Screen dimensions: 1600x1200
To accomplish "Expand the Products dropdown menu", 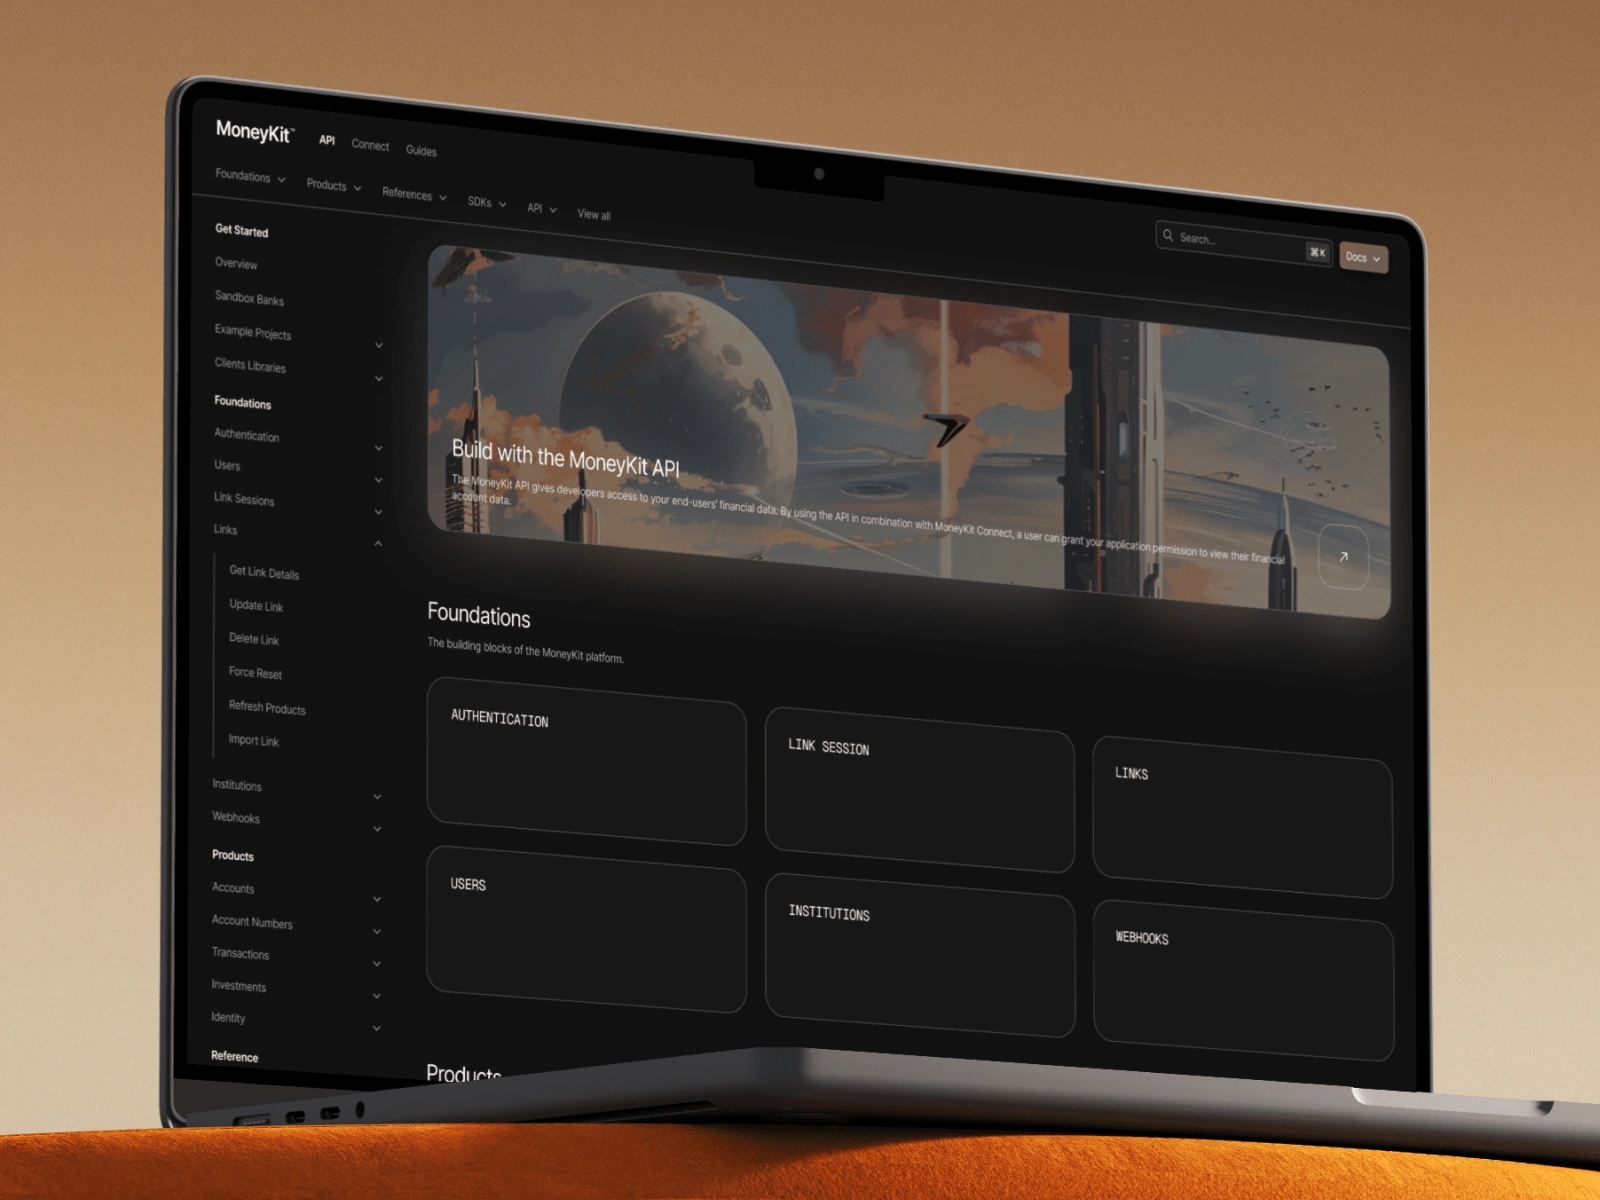I will 334,186.
